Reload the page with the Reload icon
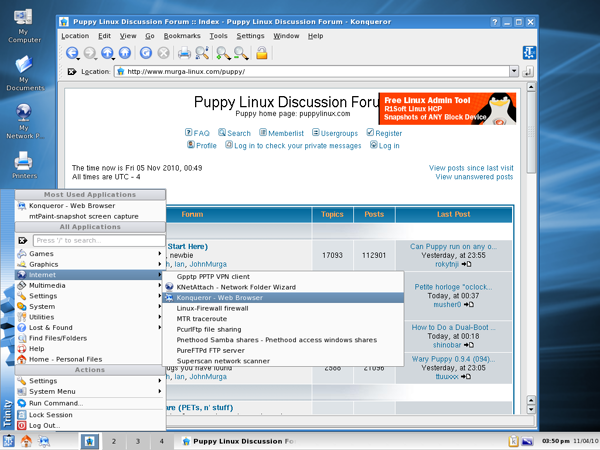 pos(145,53)
